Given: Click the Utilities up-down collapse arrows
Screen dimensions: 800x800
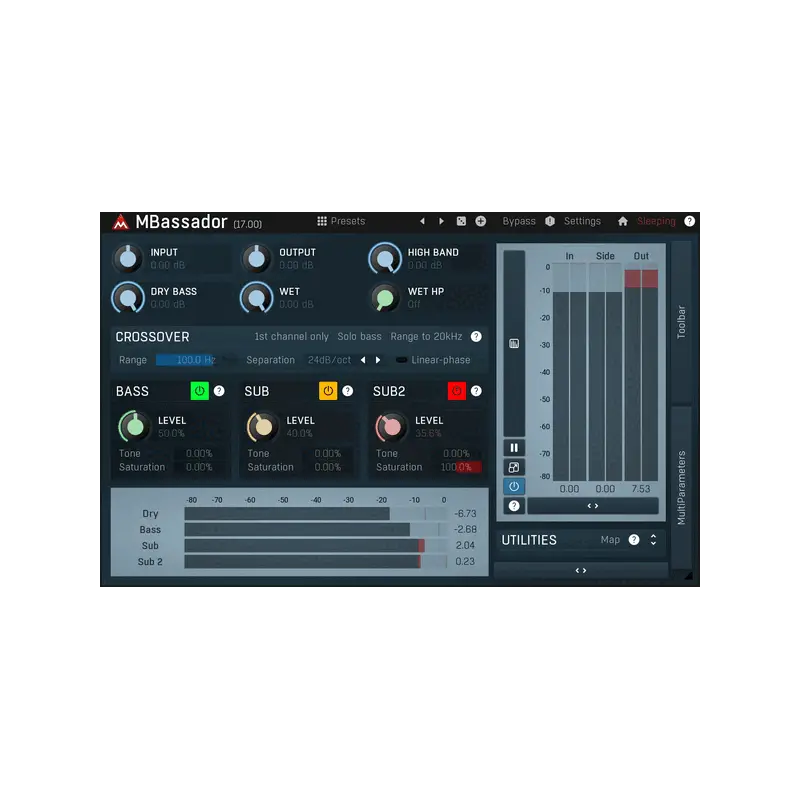Looking at the screenshot, I should point(653,540).
